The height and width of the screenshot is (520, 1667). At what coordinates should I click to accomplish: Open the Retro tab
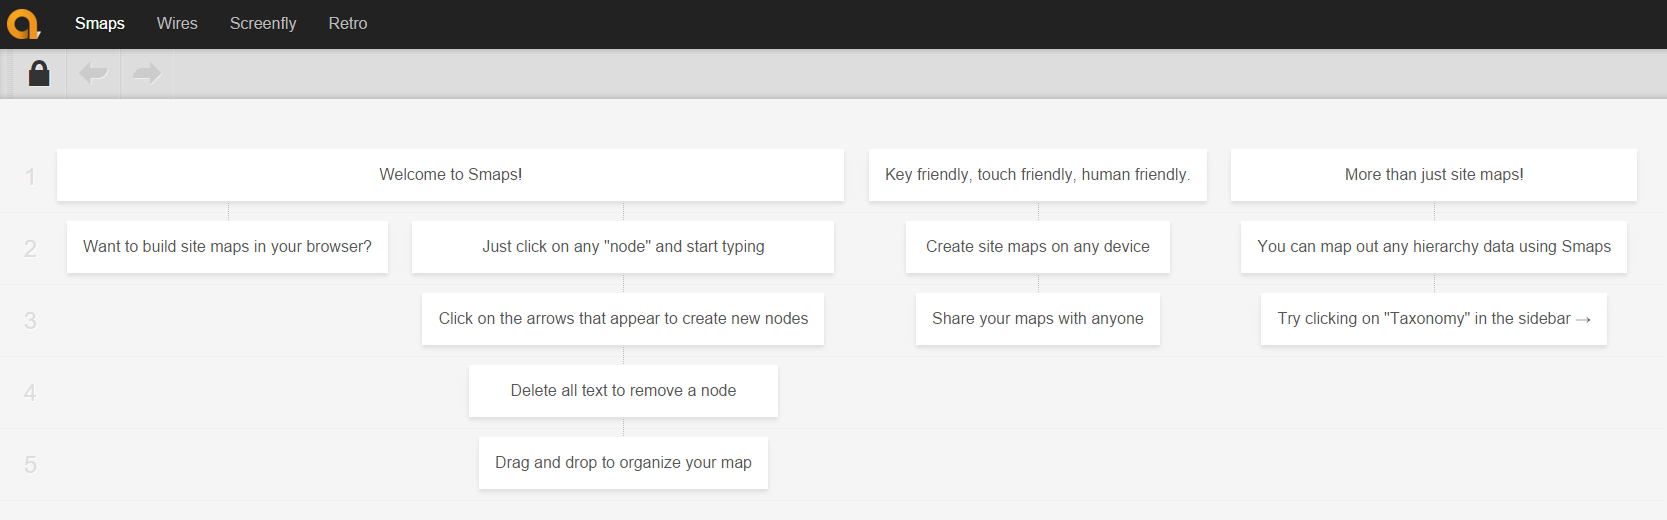[x=348, y=23]
